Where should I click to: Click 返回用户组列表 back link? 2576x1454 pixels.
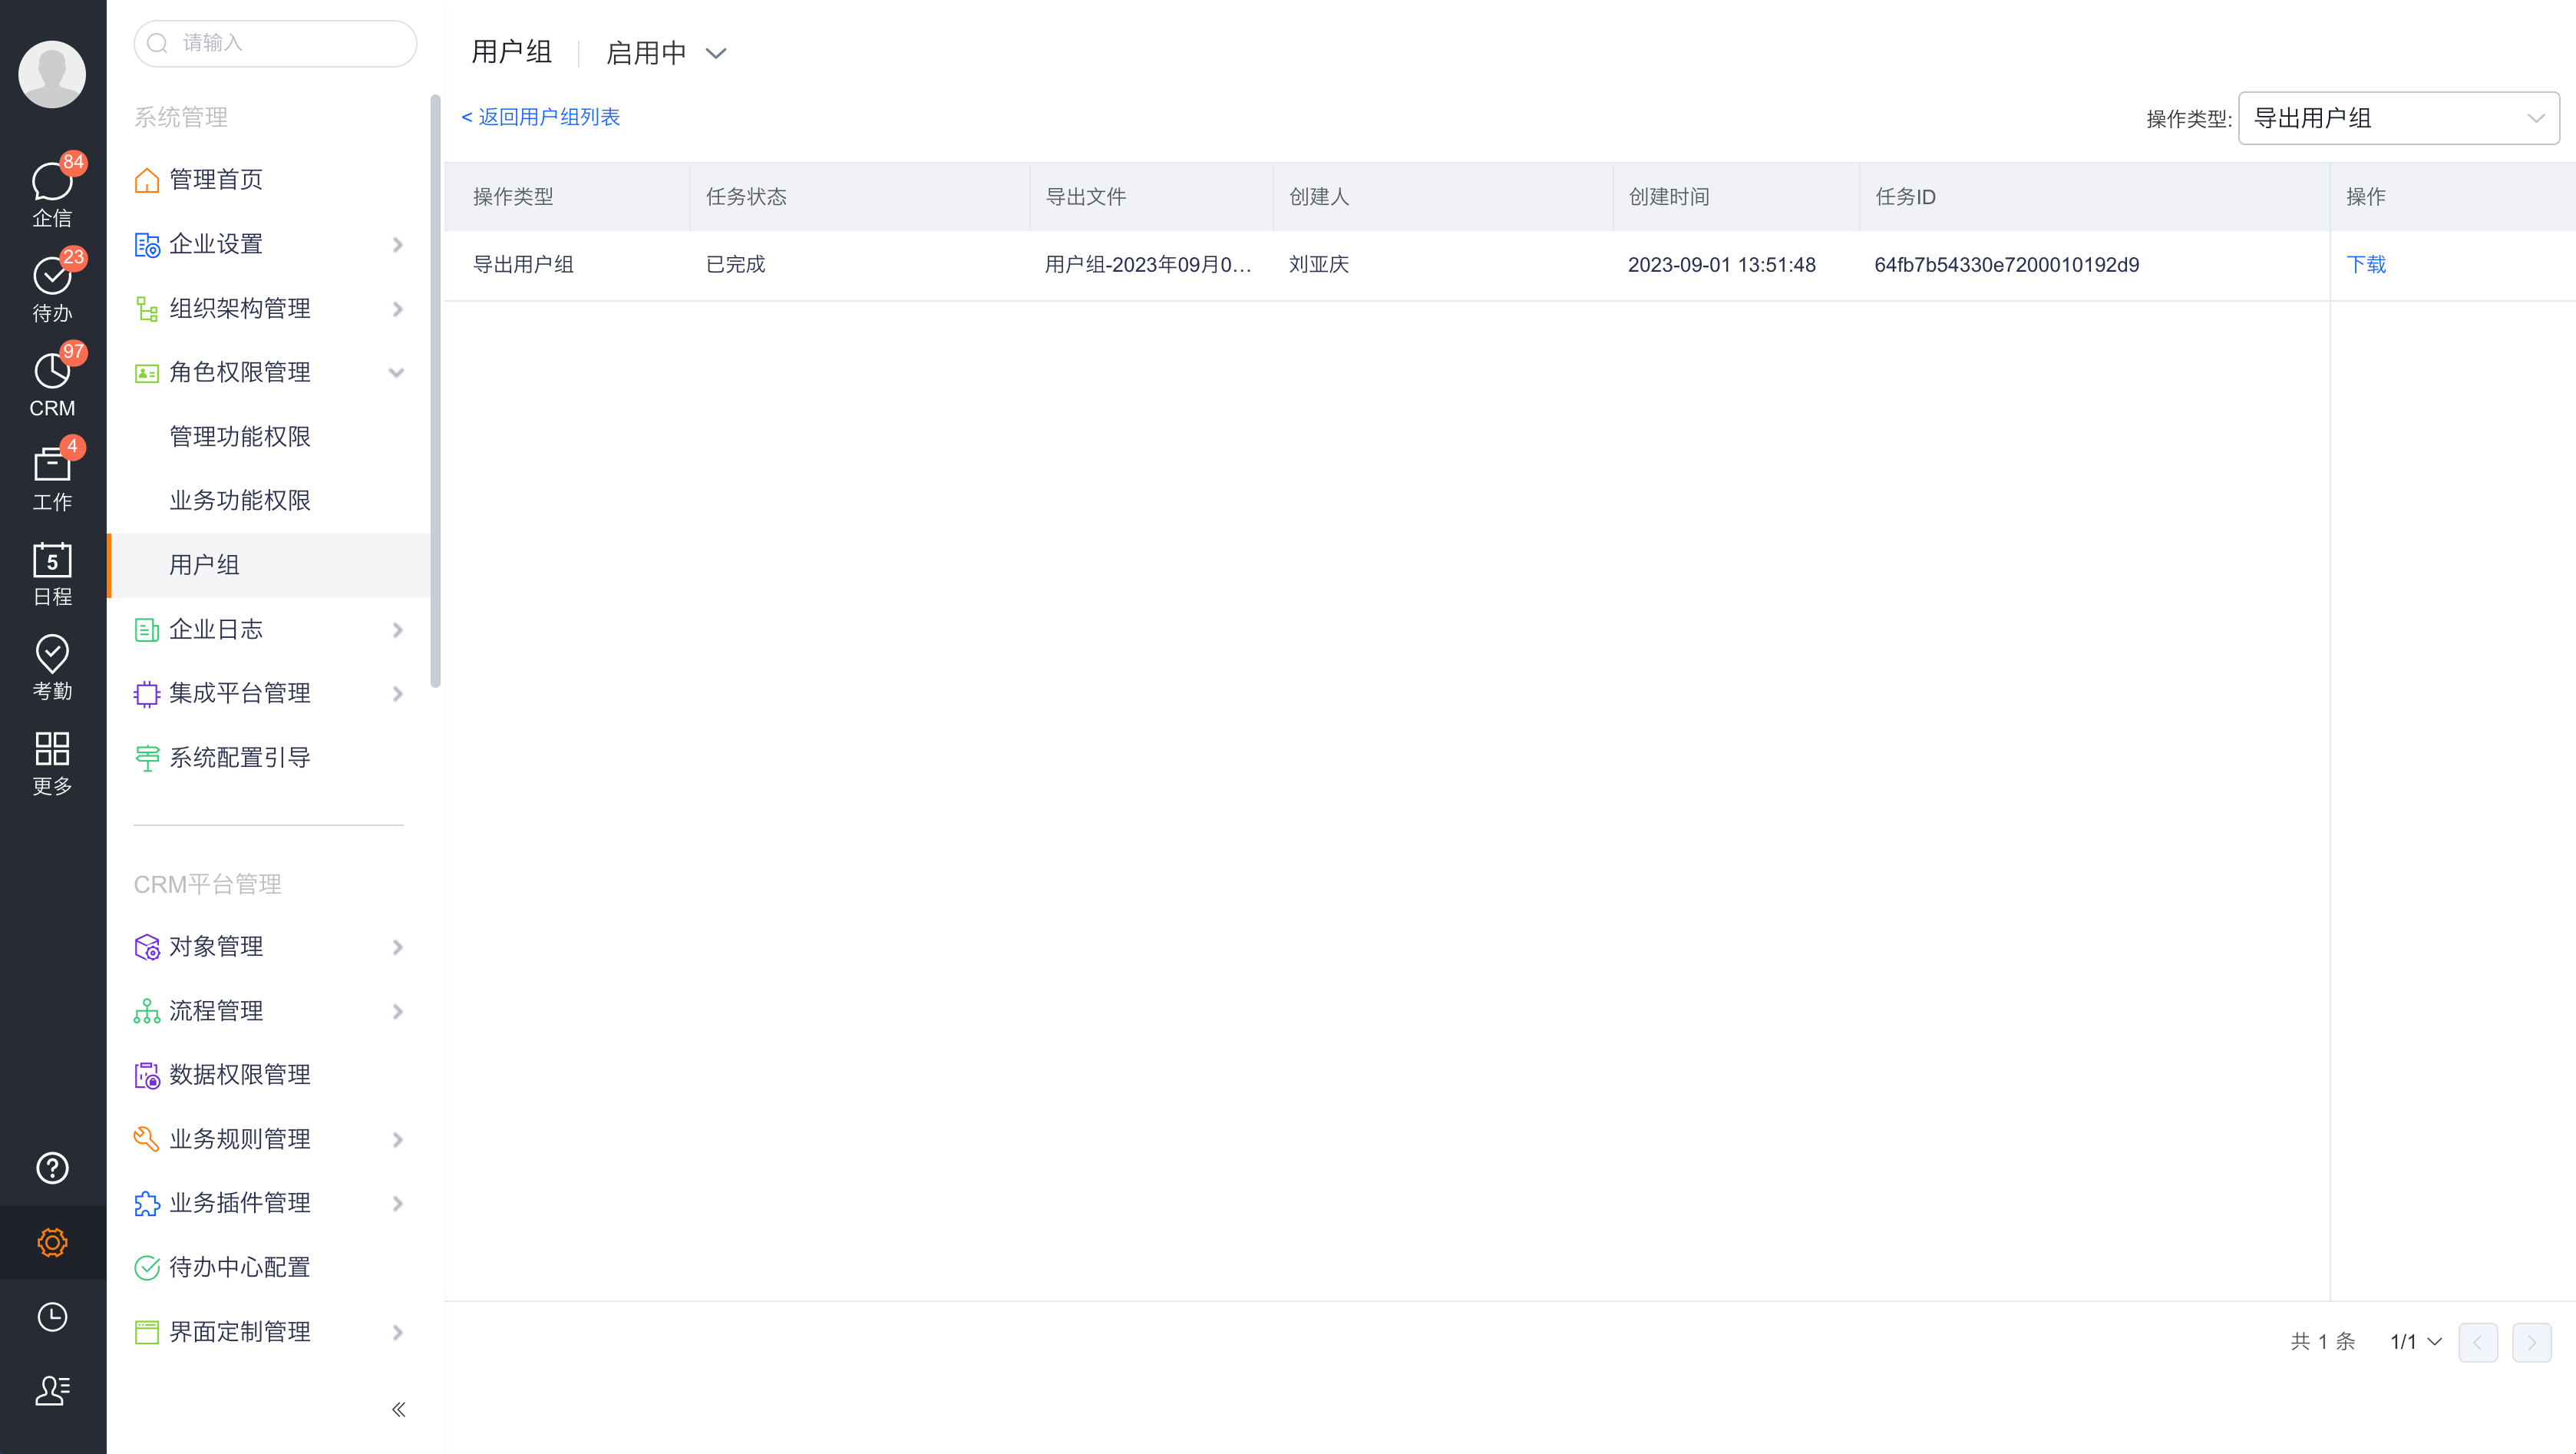(540, 117)
